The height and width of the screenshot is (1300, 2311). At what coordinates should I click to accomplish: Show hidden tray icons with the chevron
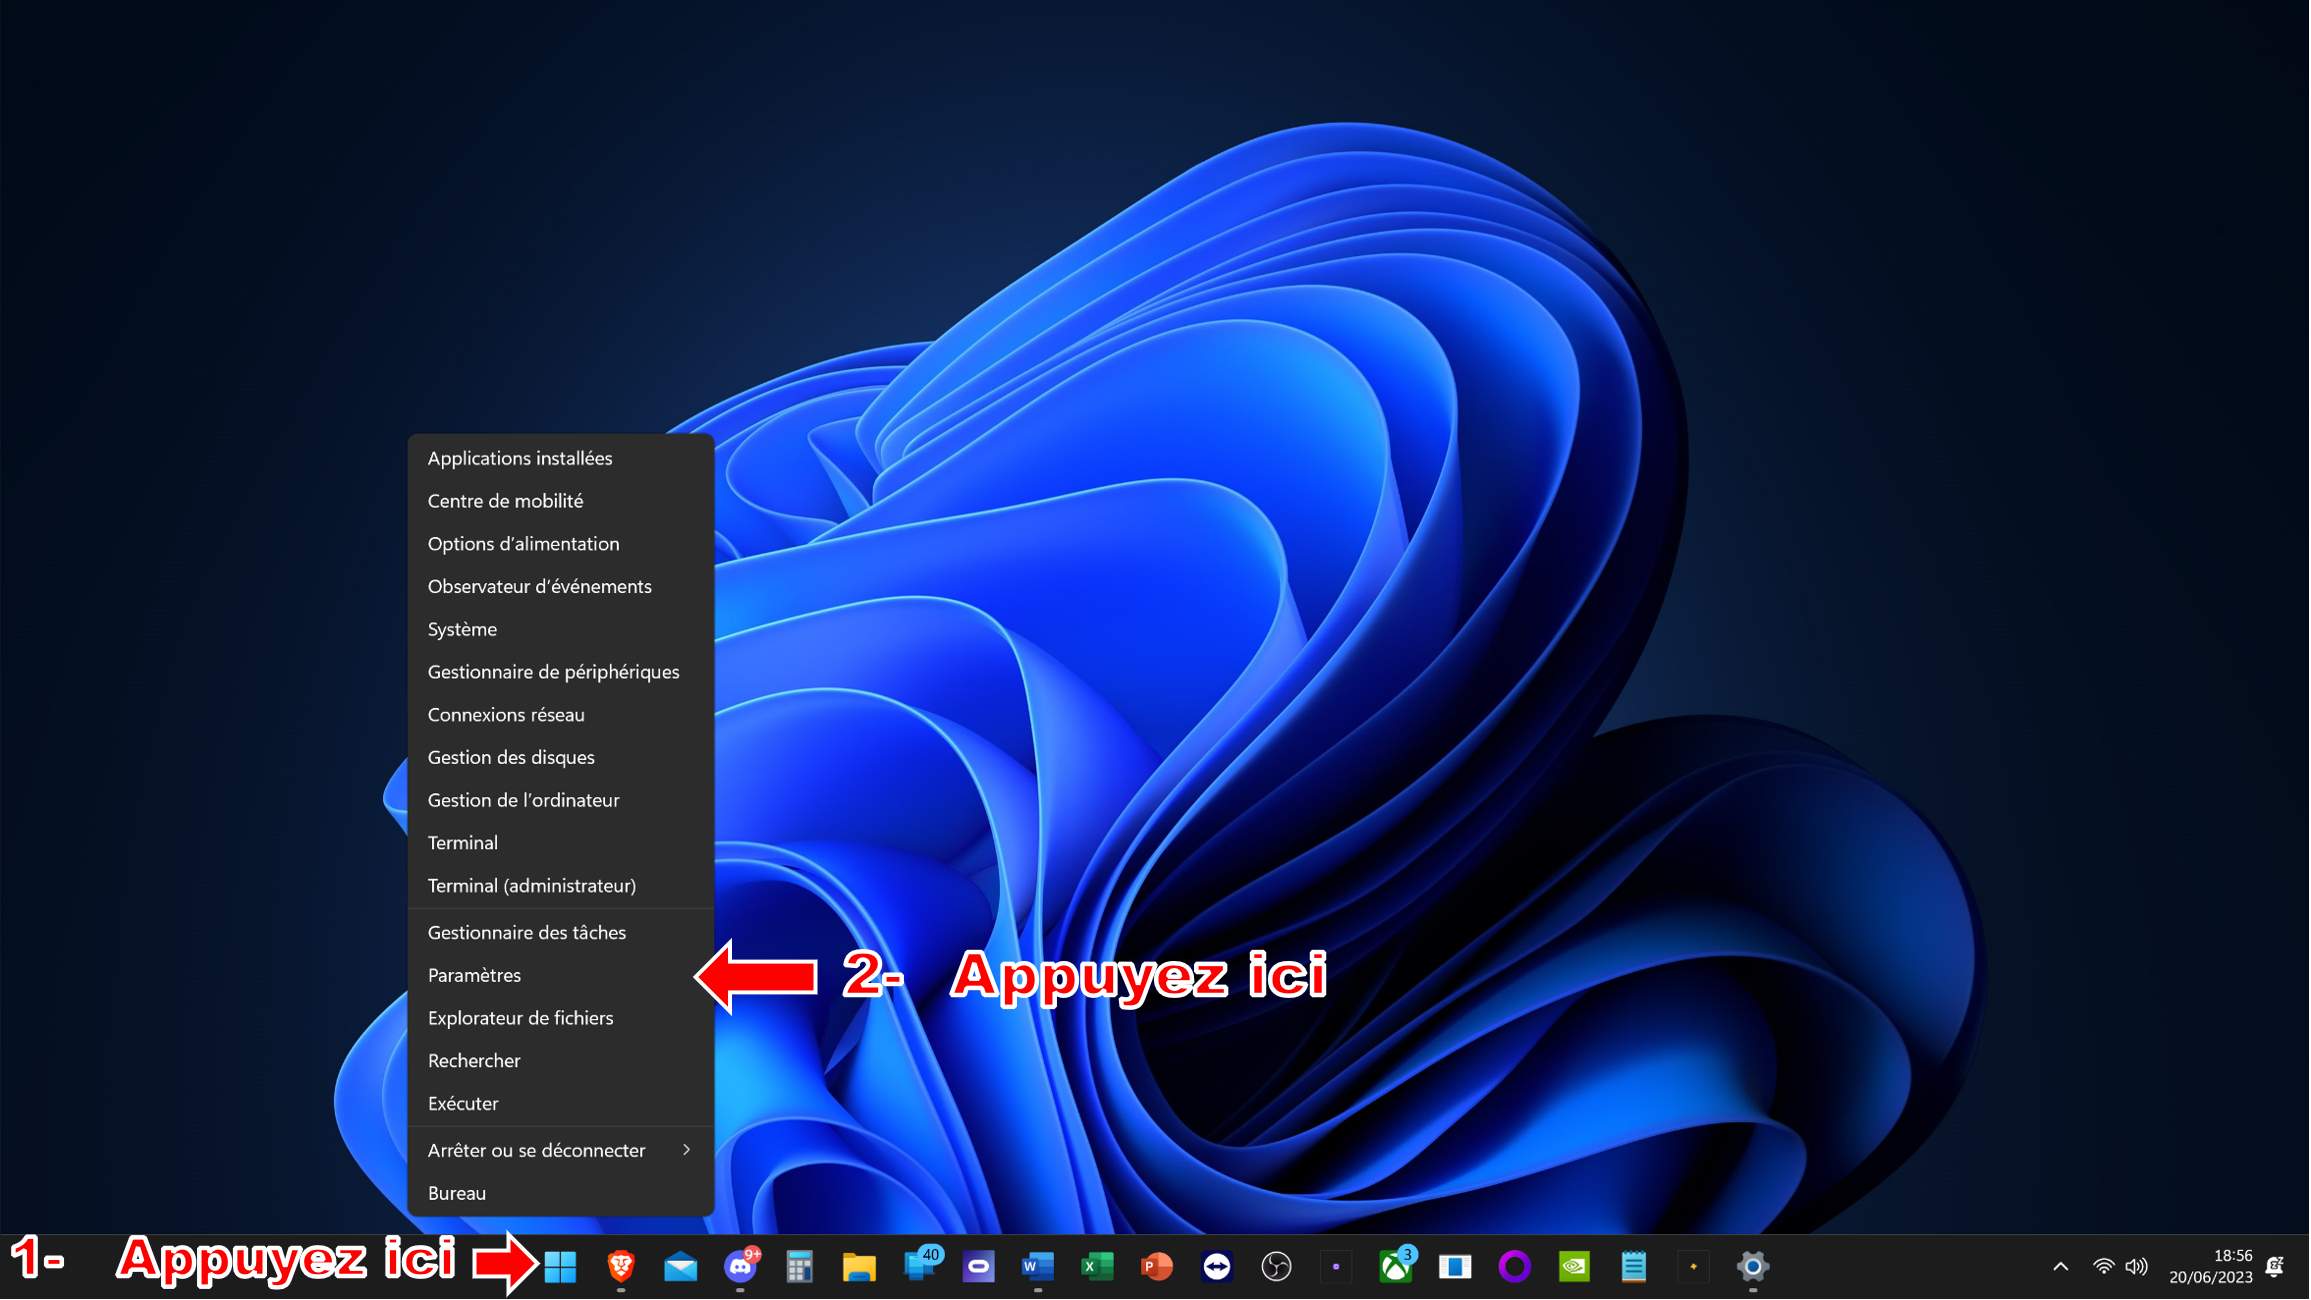(x=2062, y=1267)
